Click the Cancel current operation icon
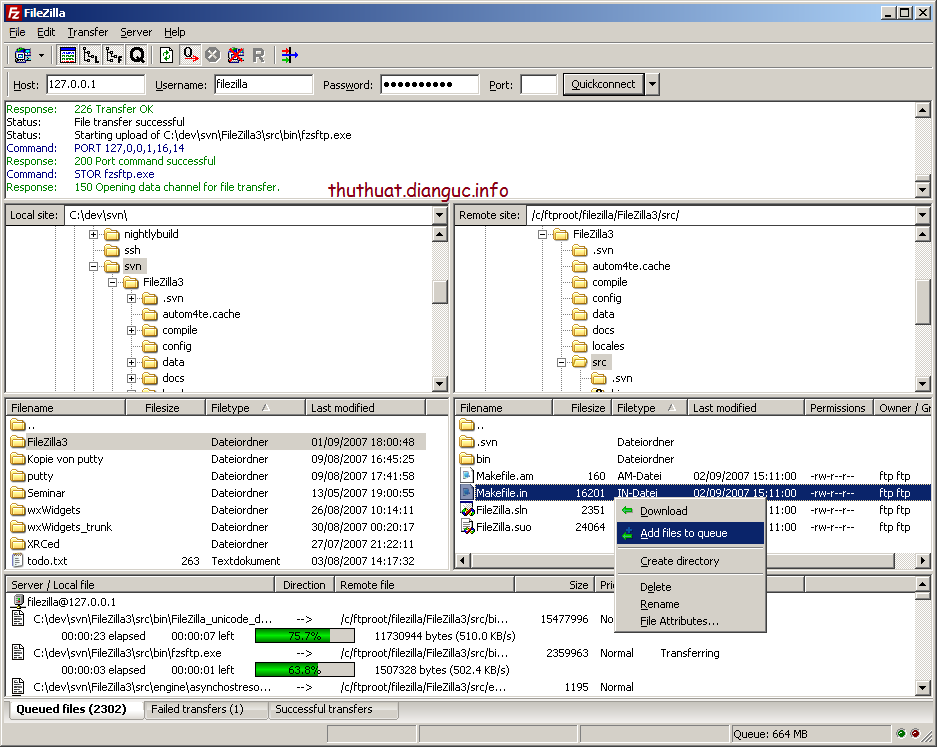This screenshot has width=937, height=747. point(213,56)
